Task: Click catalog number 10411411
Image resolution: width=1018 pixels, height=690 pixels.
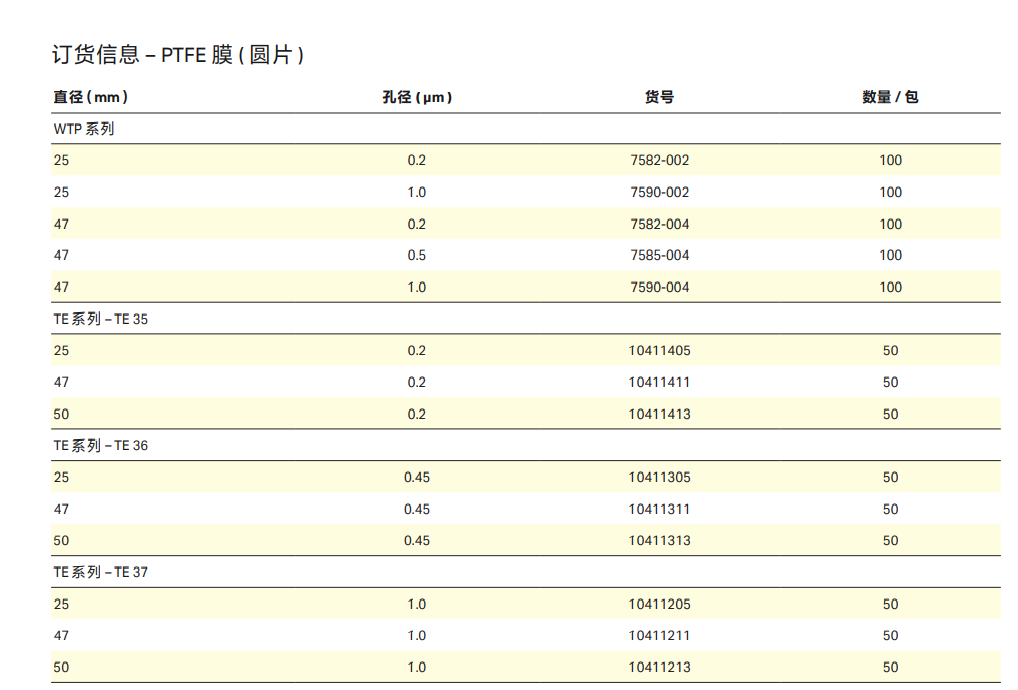Action: tap(659, 382)
